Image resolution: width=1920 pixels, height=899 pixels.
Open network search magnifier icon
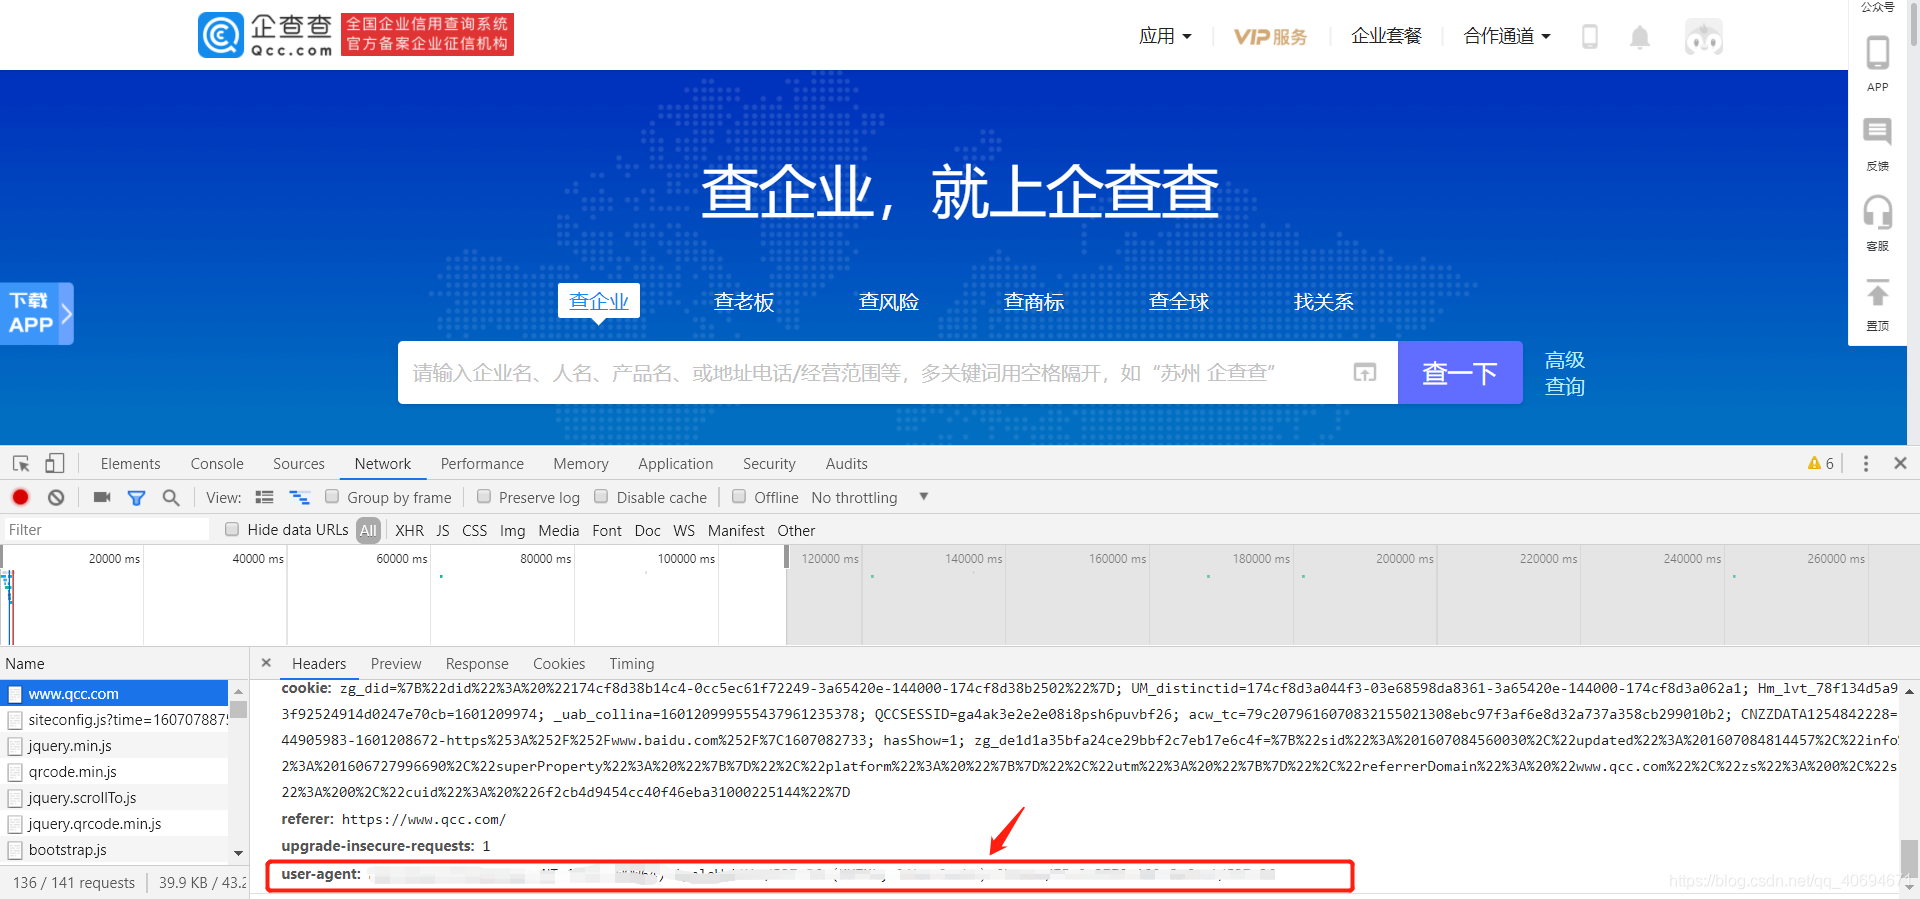tap(171, 497)
